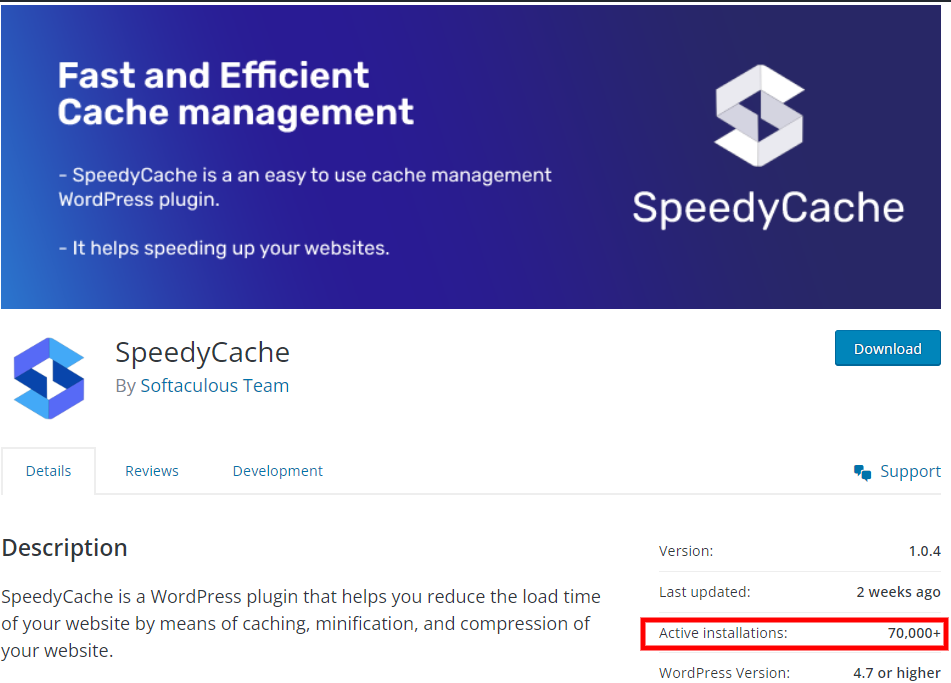
Task: Switch to the Development tab
Action: coord(278,471)
